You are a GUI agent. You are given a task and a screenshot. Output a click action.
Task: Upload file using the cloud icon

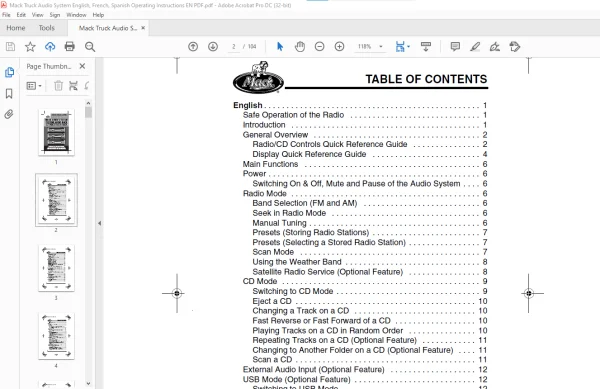(x=50, y=47)
